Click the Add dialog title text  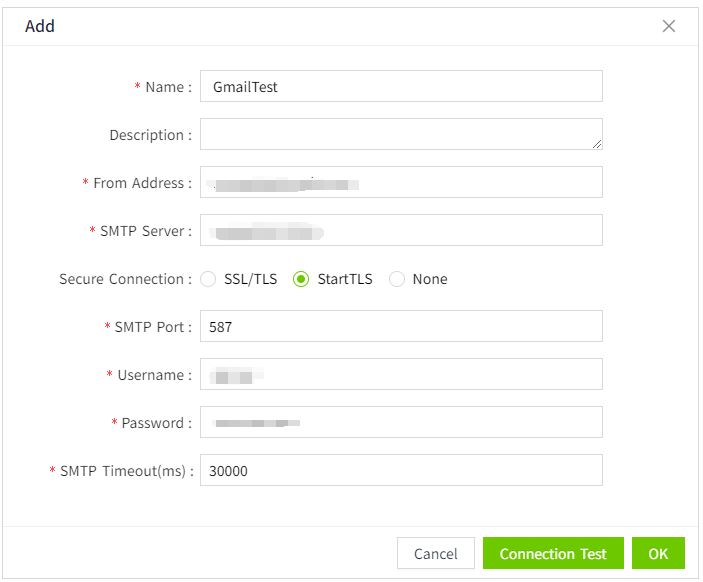coord(40,26)
